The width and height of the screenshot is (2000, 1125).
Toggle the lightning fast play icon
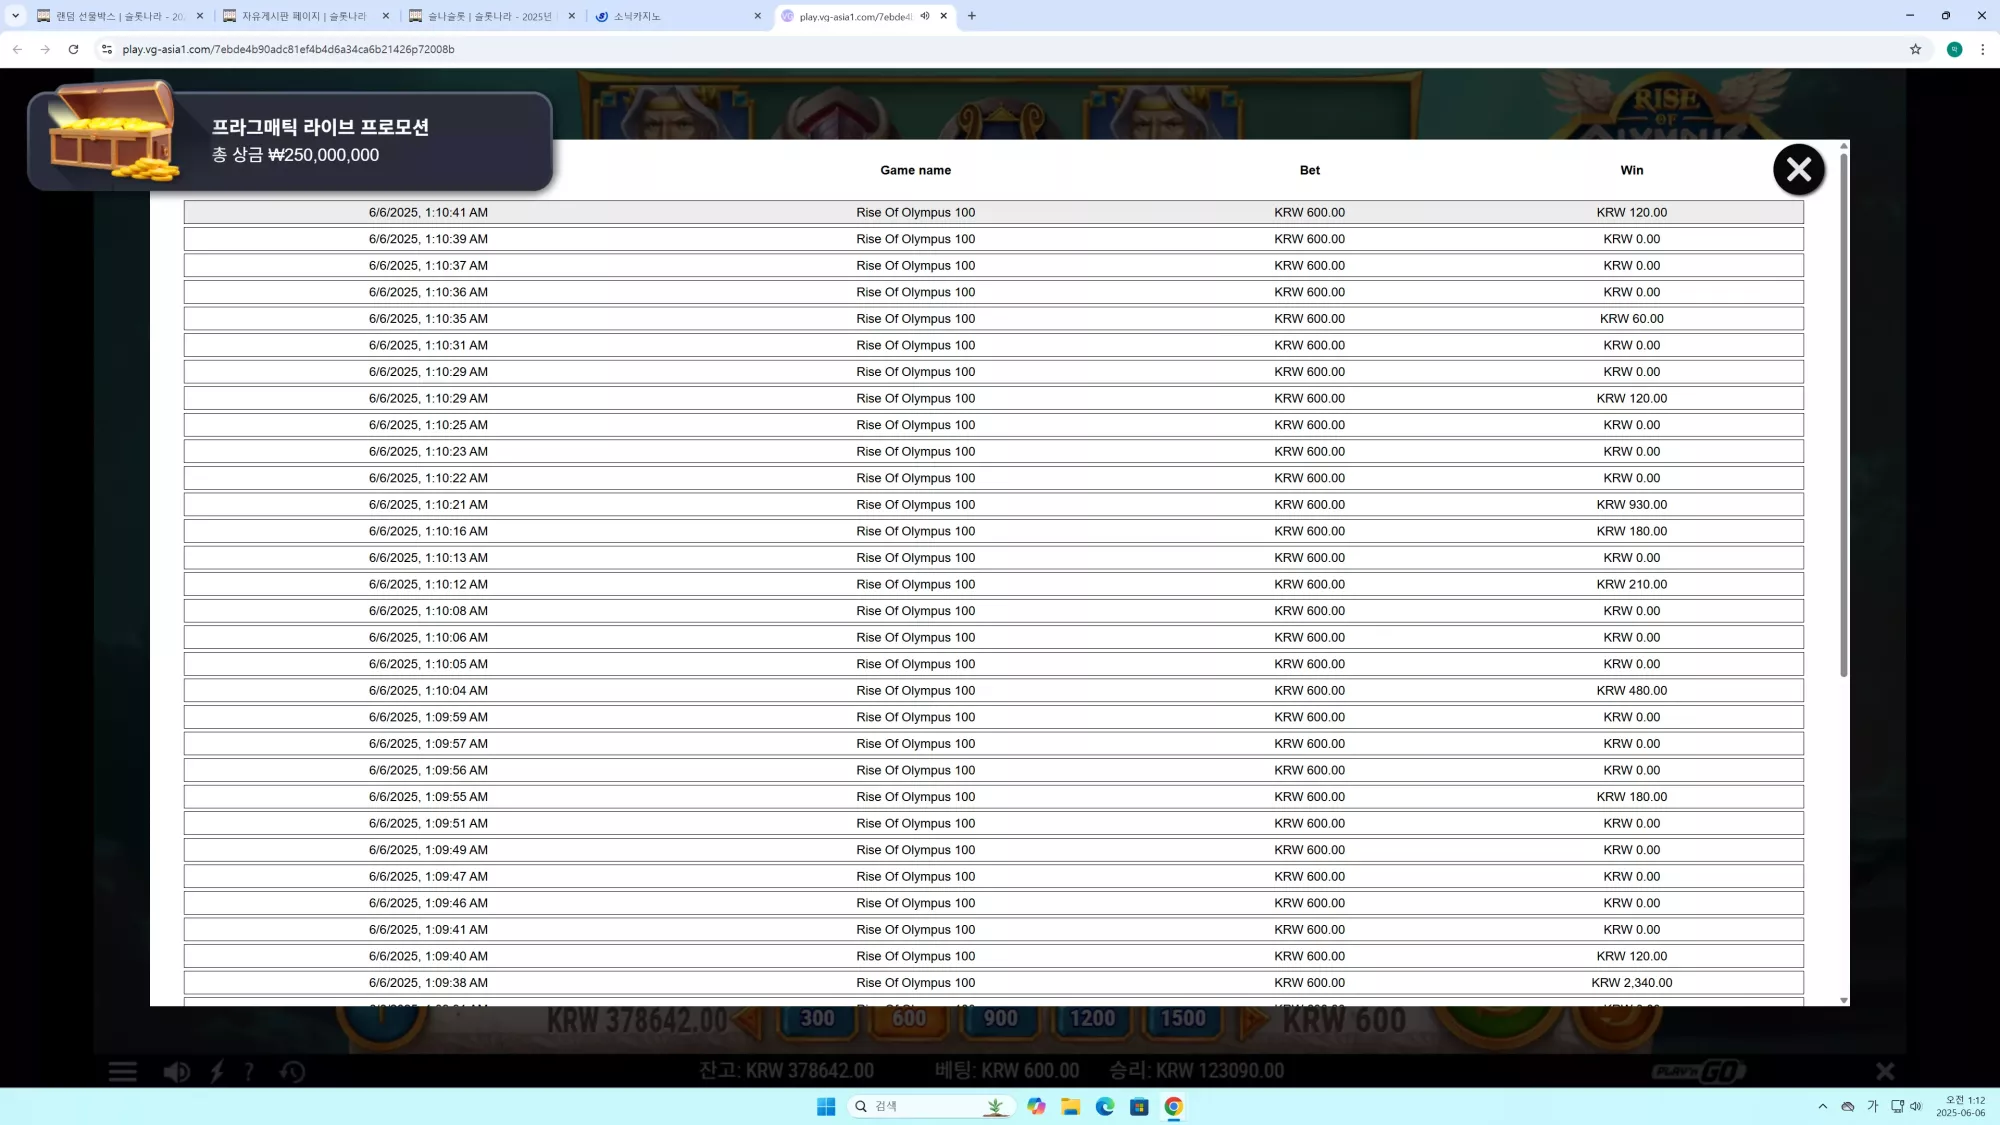coord(217,1072)
